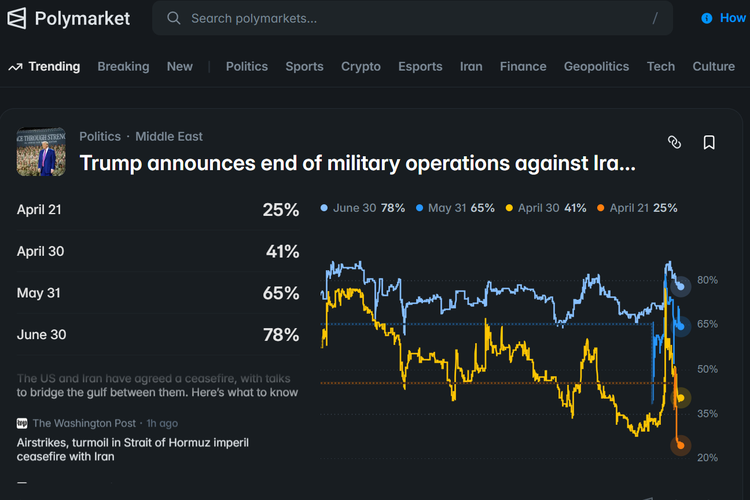Click the Trending arrow icon

point(15,67)
